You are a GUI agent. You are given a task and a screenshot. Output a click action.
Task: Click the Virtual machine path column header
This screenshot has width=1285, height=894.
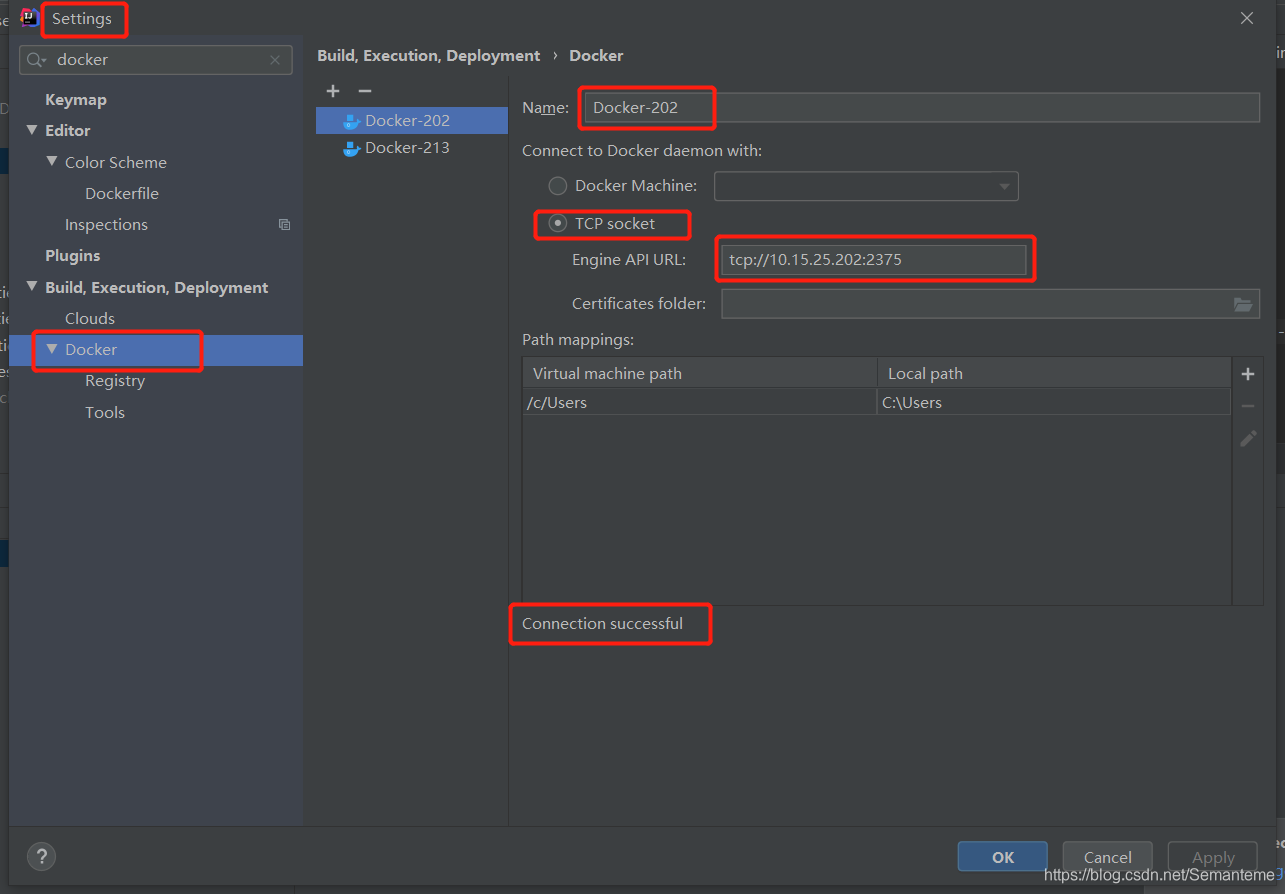(x=700, y=373)
